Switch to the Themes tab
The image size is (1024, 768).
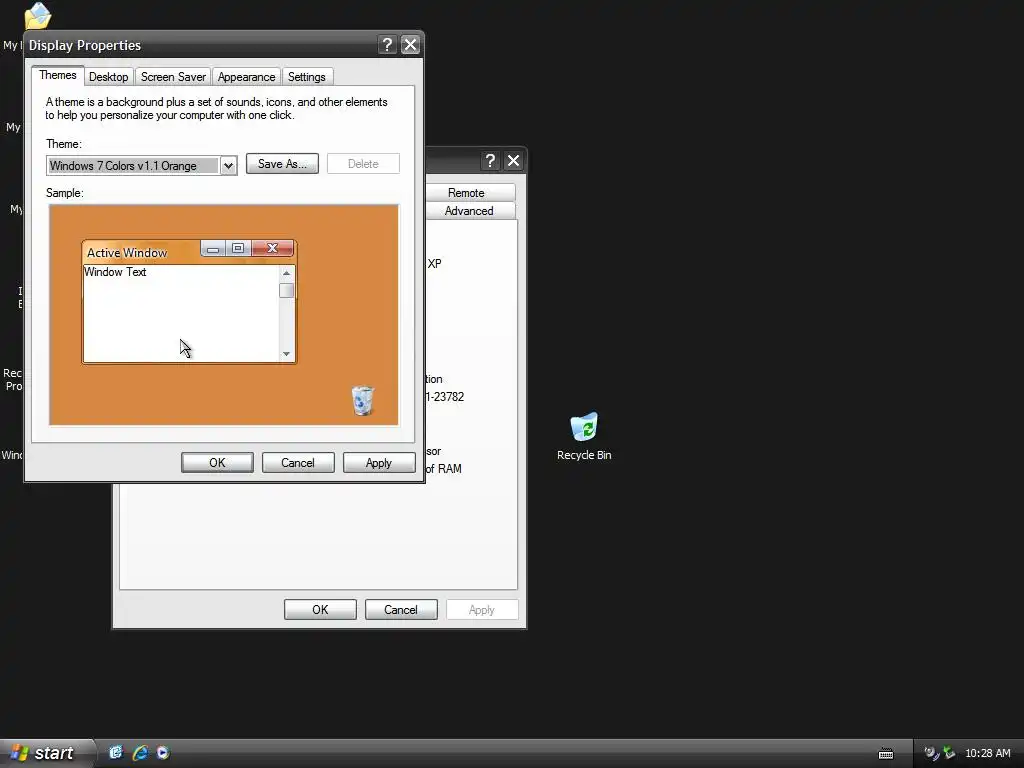tap(57, 75)
